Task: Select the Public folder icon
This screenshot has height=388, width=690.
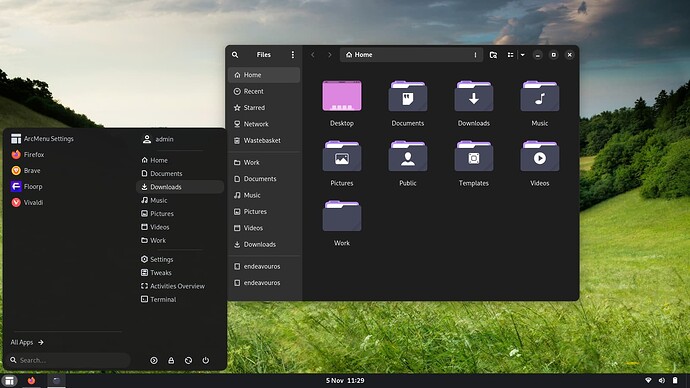Action: click(408, 156)
